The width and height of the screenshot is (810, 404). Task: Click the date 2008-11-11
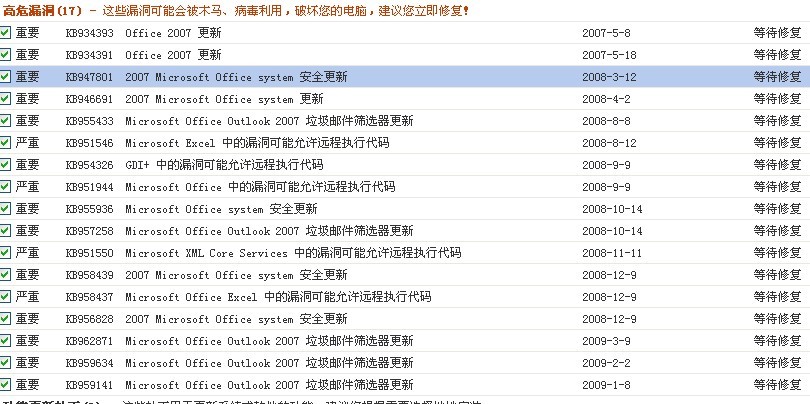coord(612,253)
